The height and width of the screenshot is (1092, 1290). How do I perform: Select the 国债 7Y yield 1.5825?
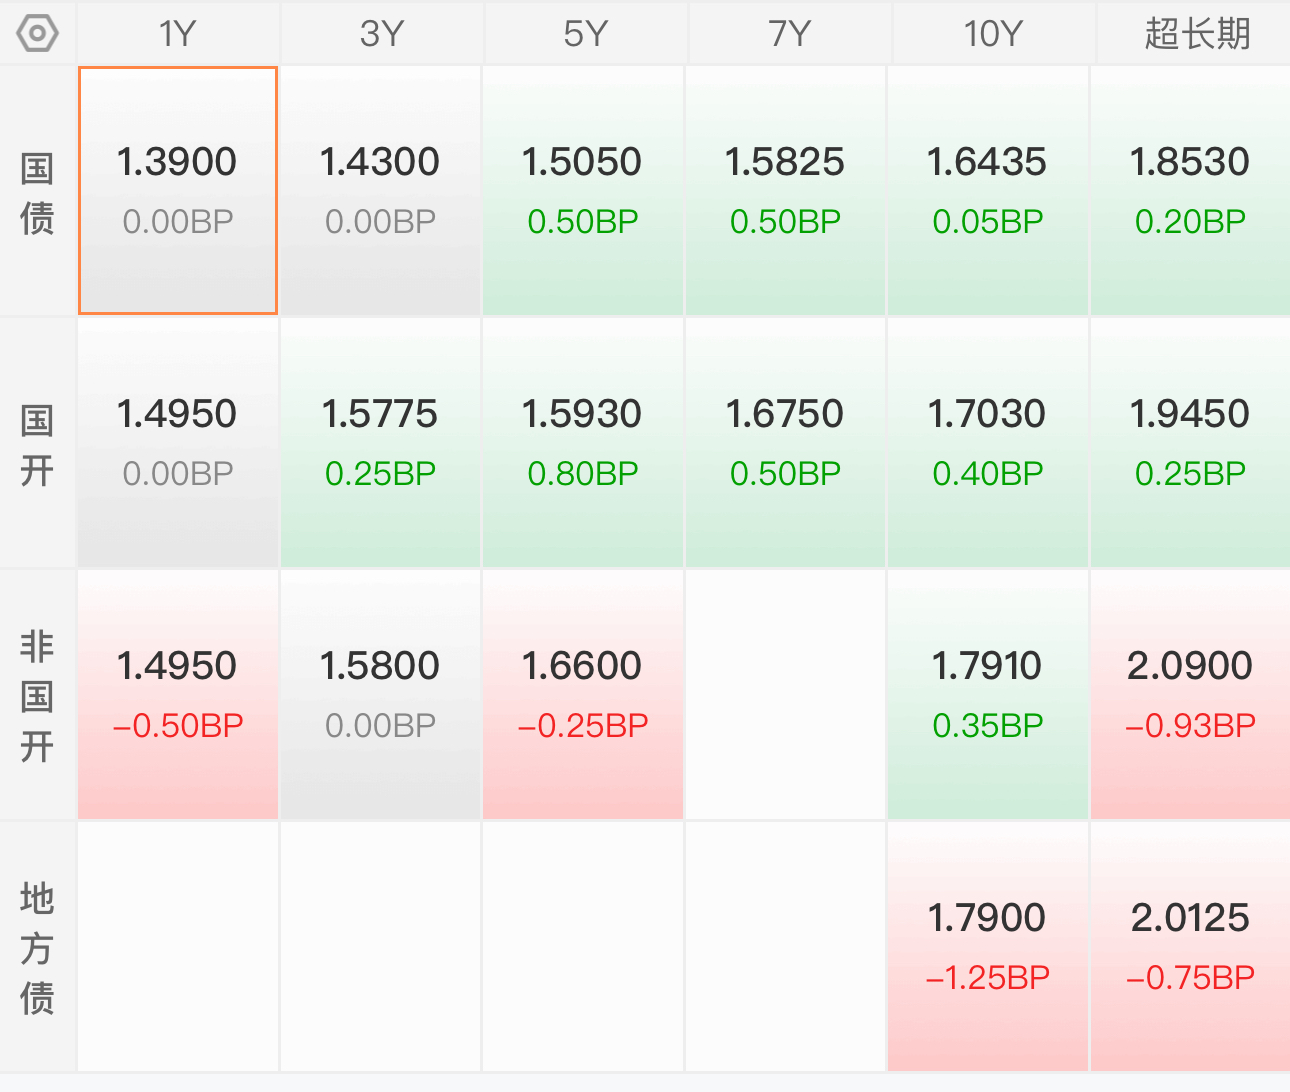pos(785,162)
